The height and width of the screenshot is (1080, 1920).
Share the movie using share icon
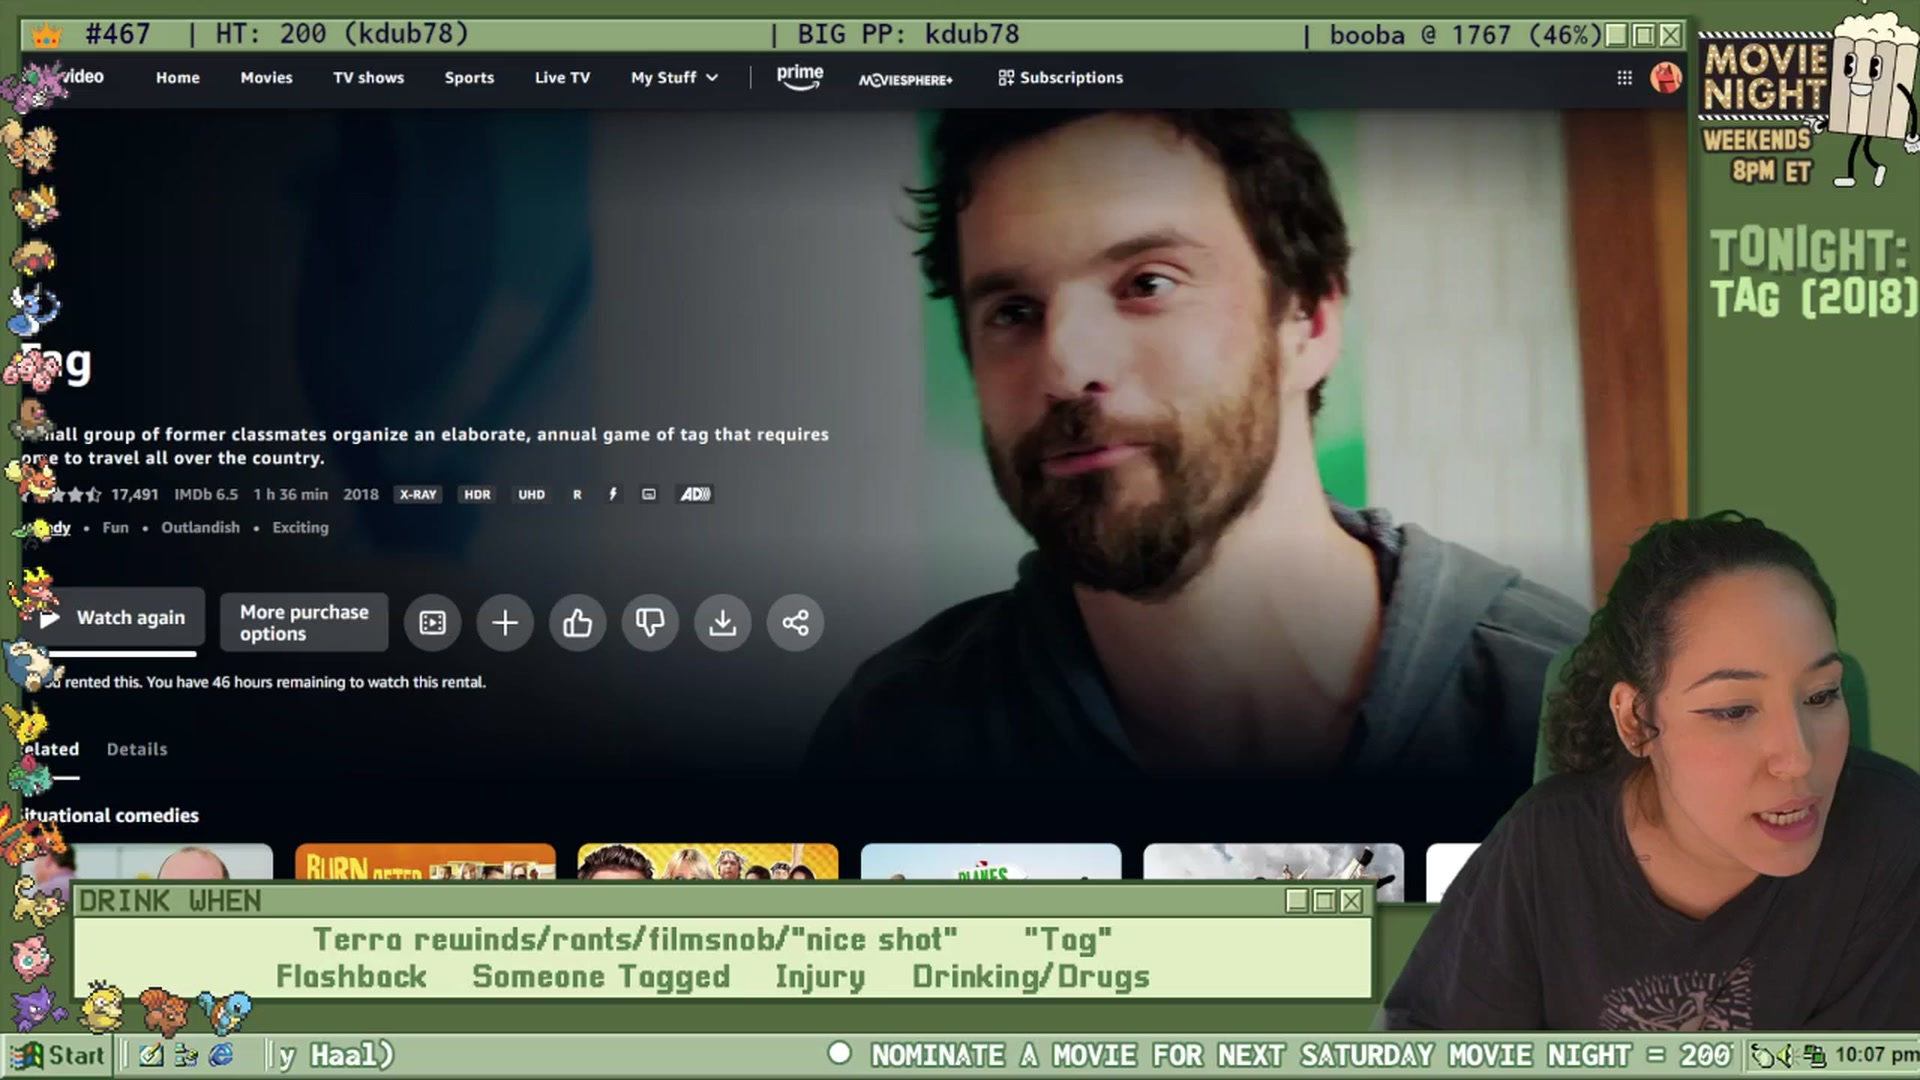[x=795, y=623]
